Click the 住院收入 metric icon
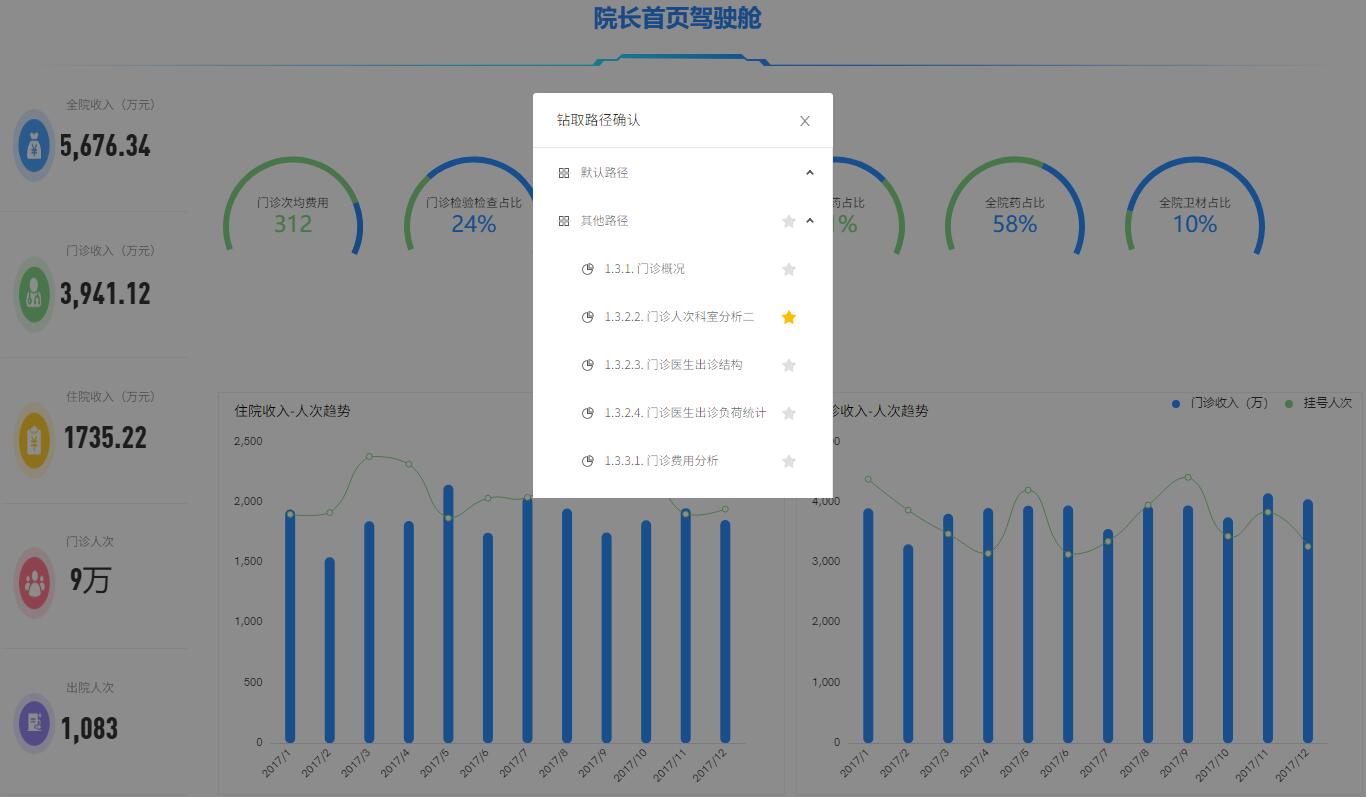 click(33, 440)
